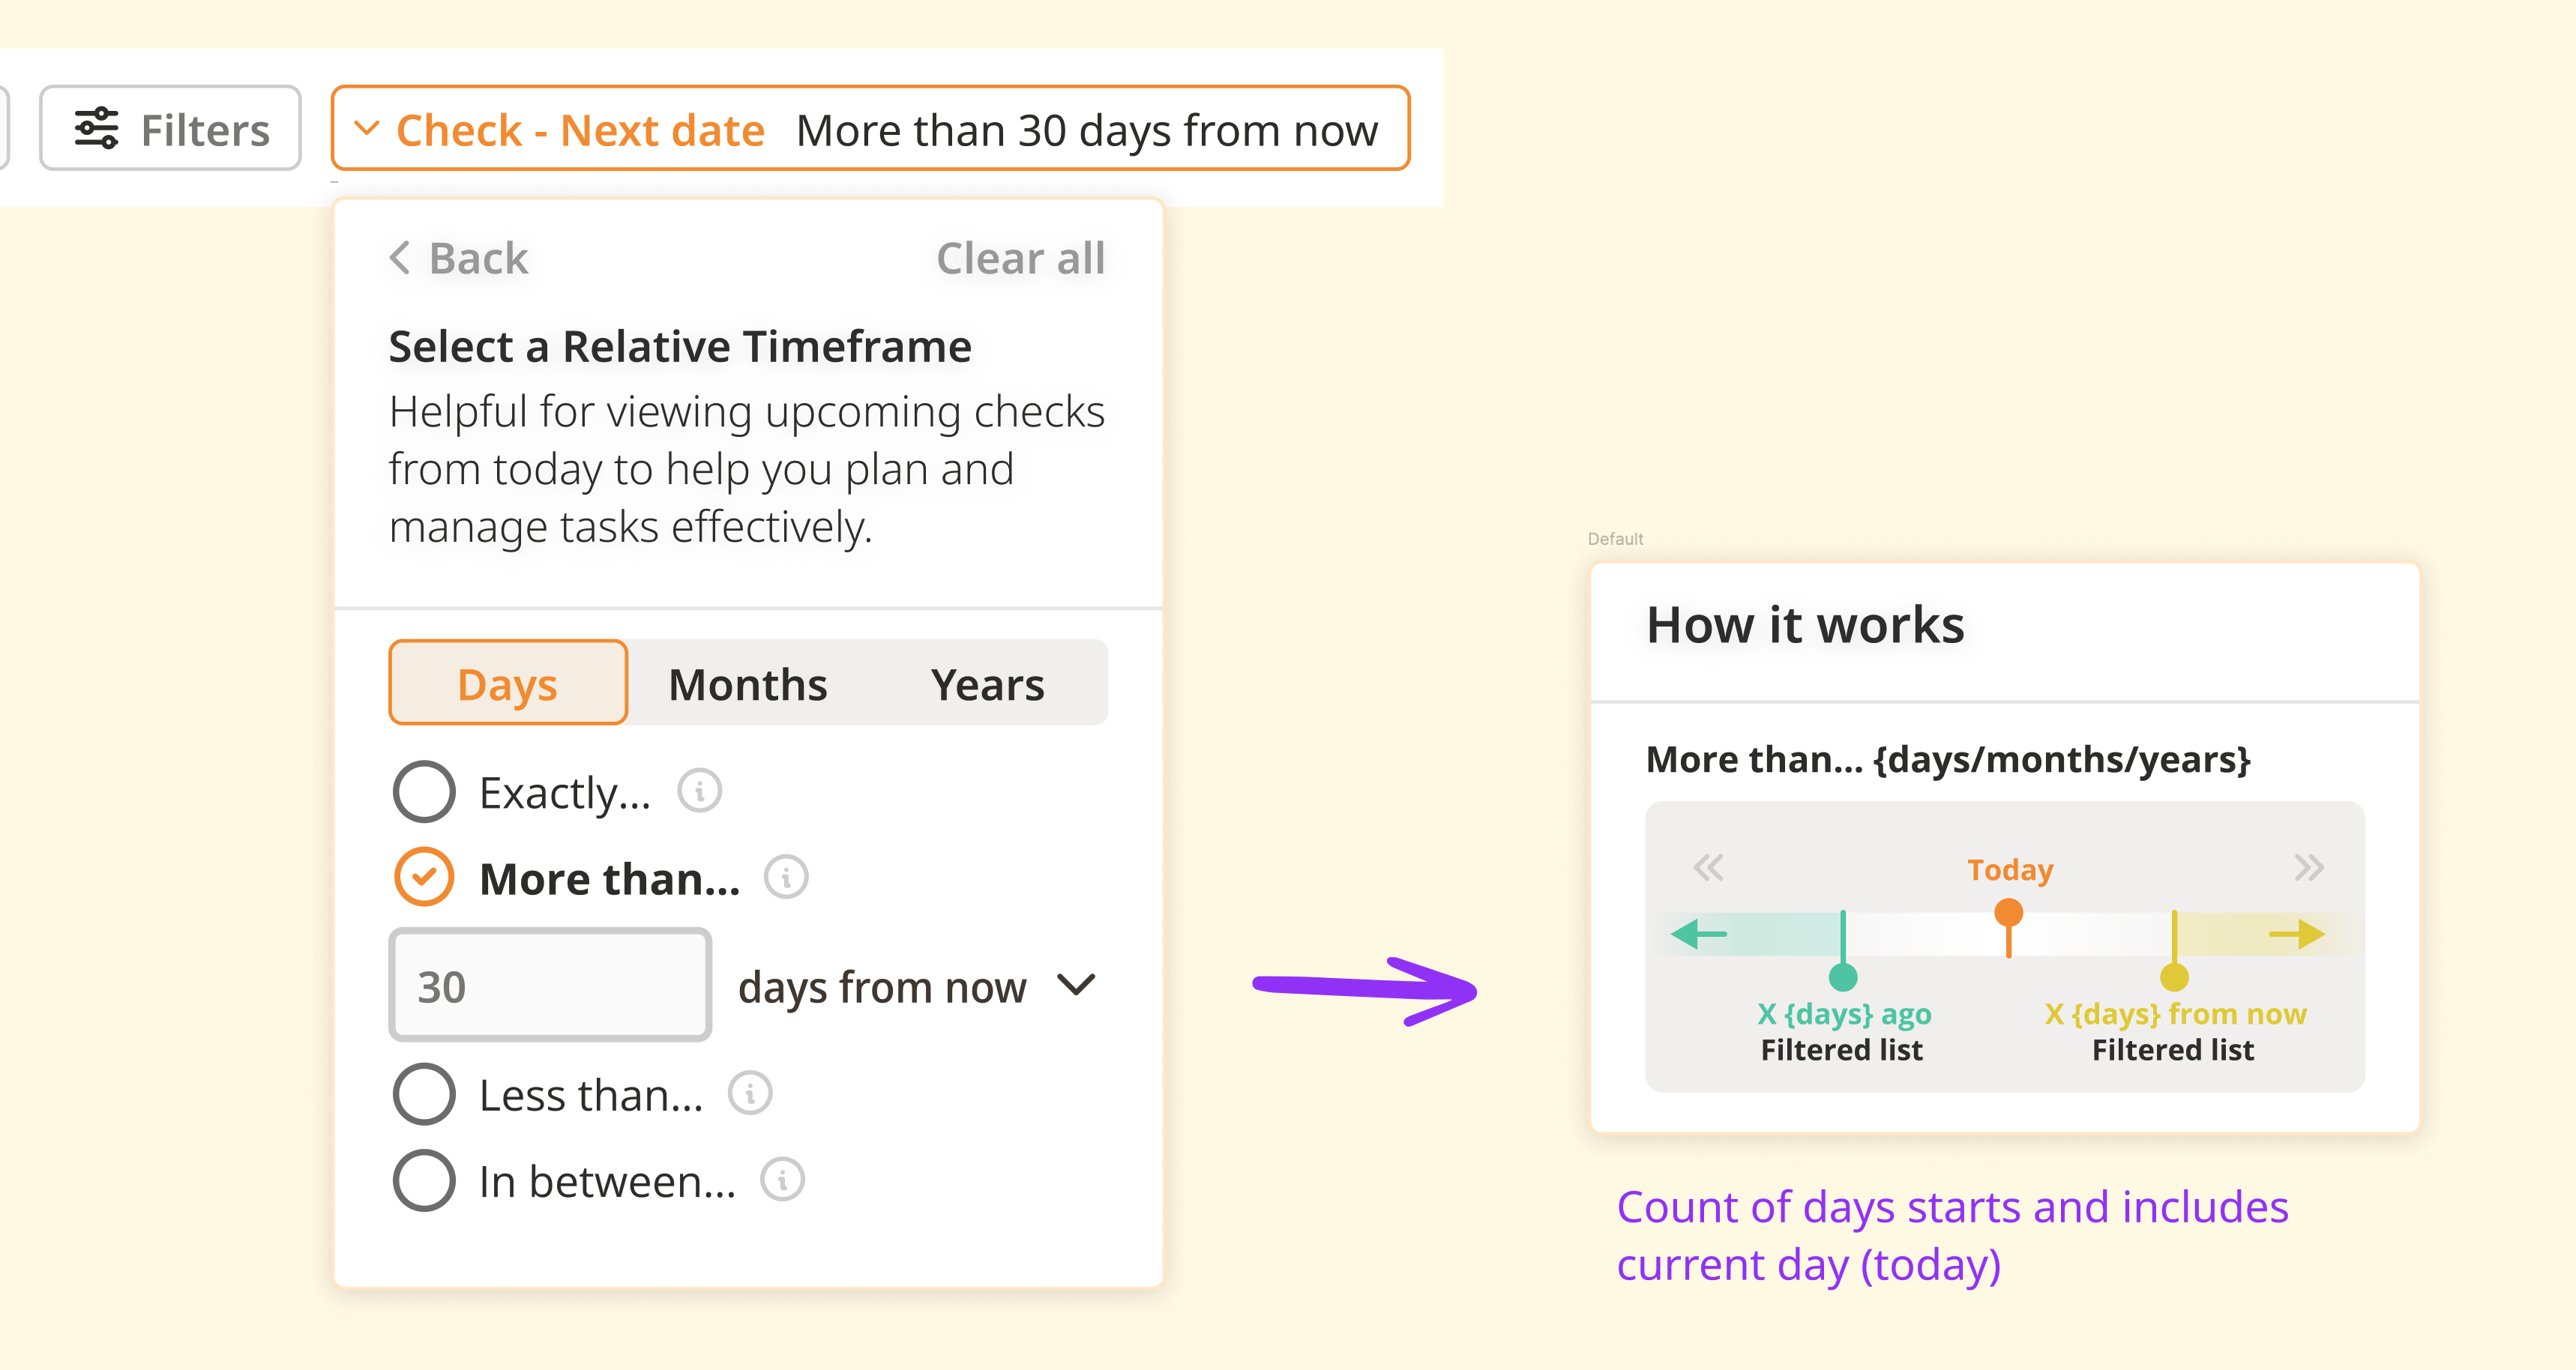Select the Less than radio button

pos(424,1094)
